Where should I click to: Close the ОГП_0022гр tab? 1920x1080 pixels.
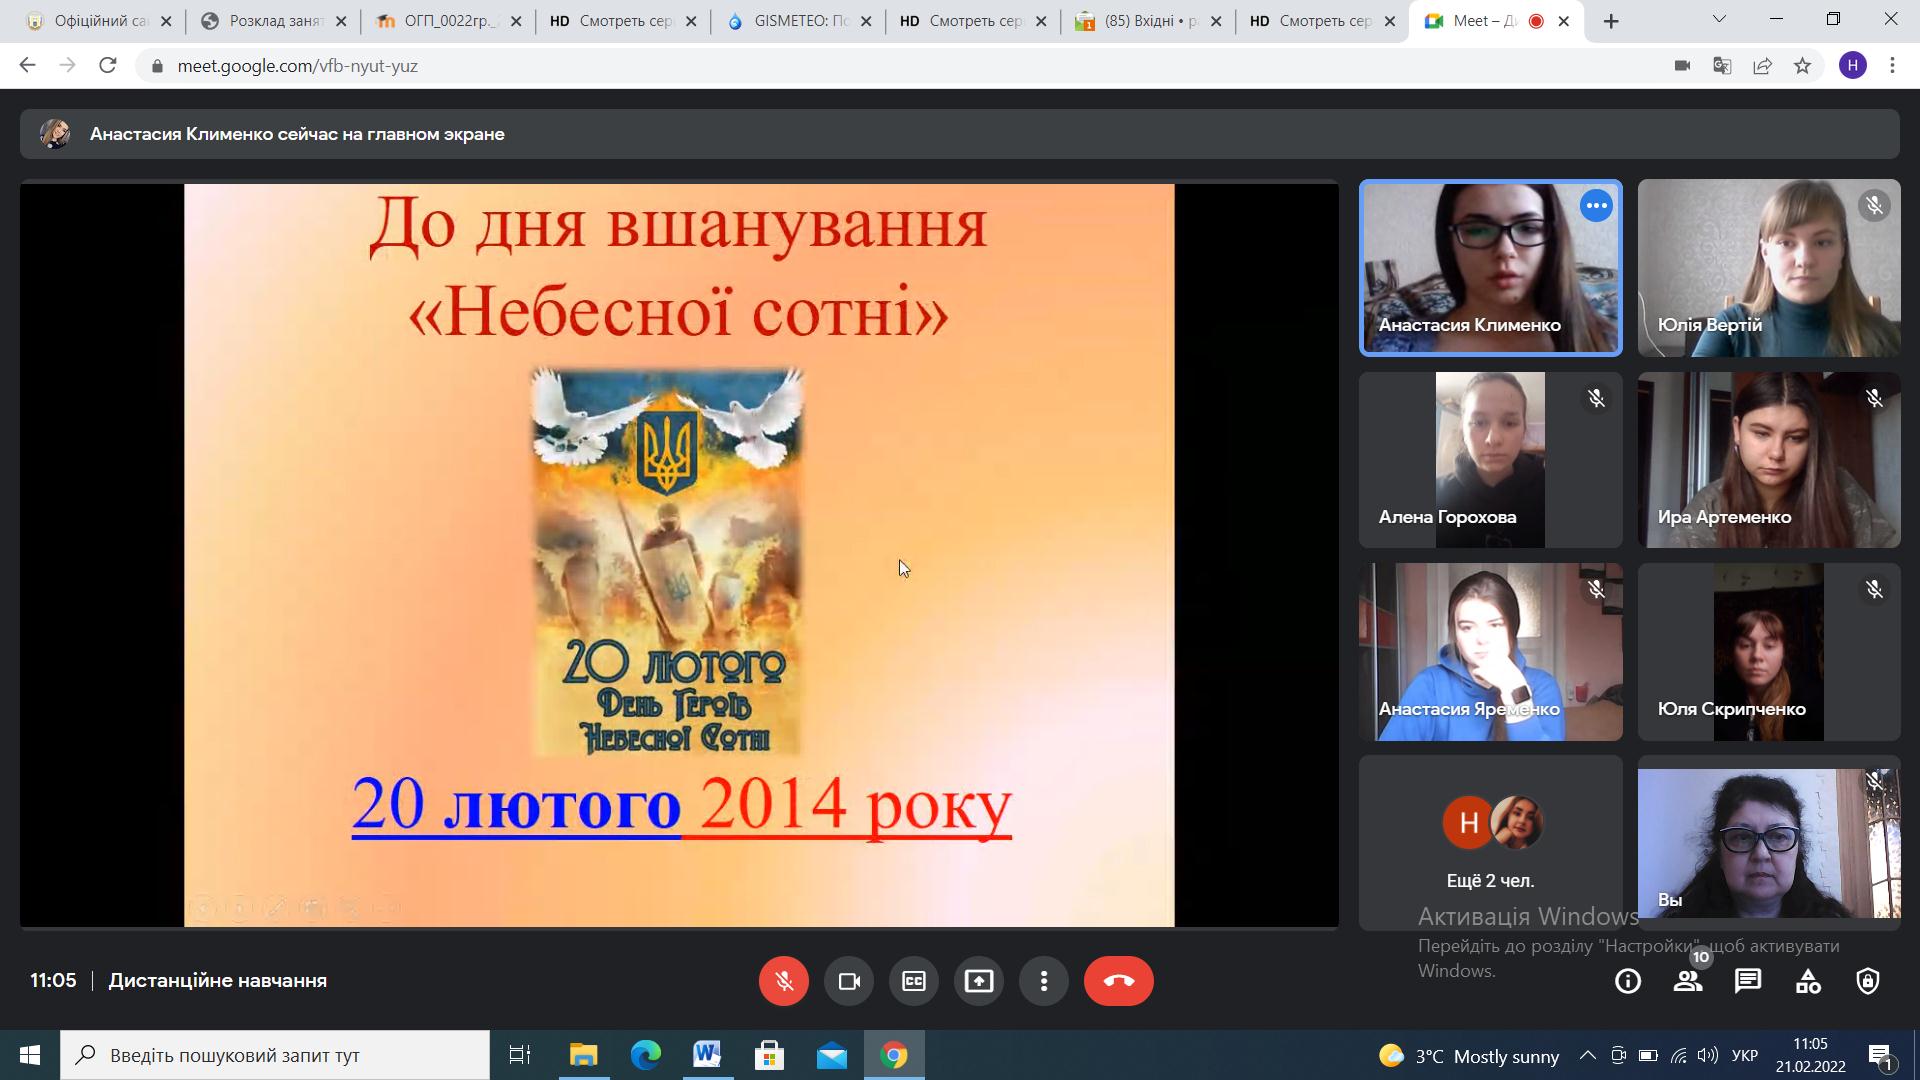[x=515, y=21]
